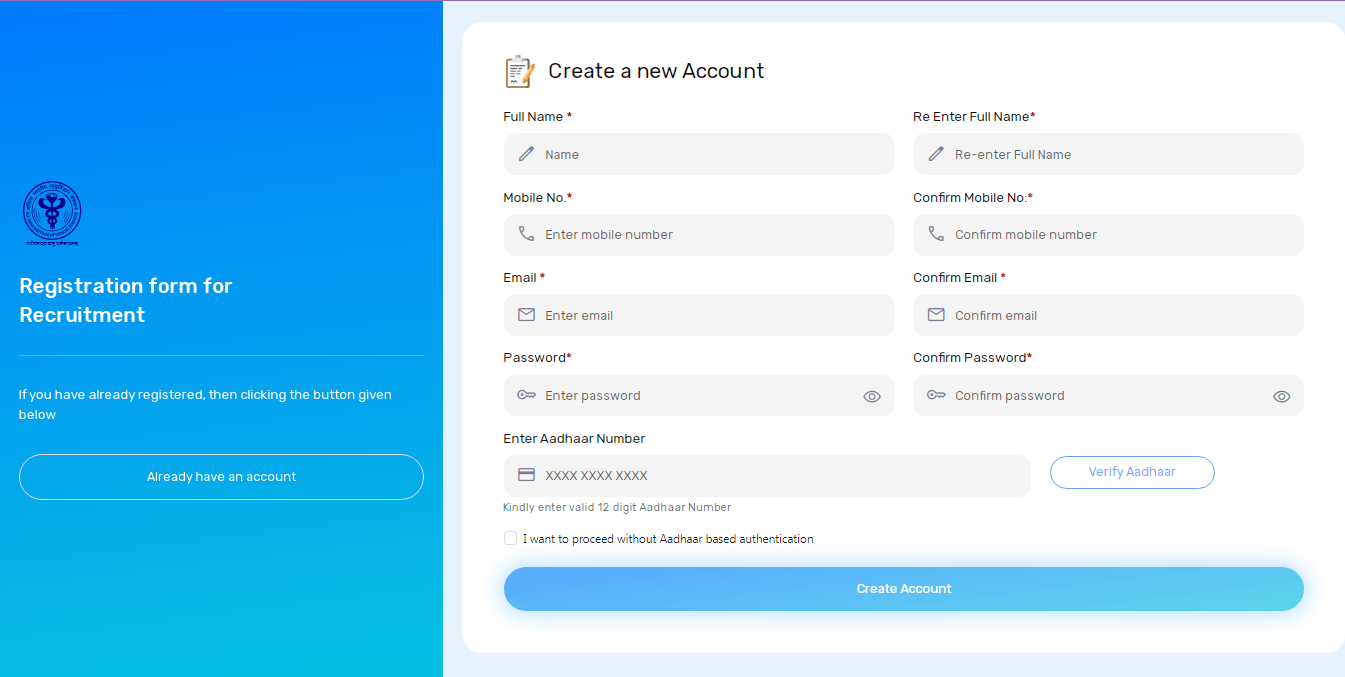The height and width of the screenshot is (677, 1345).
Task: Click the envelope icon in Confirm Email field
Action: click(x=936, y=315)
